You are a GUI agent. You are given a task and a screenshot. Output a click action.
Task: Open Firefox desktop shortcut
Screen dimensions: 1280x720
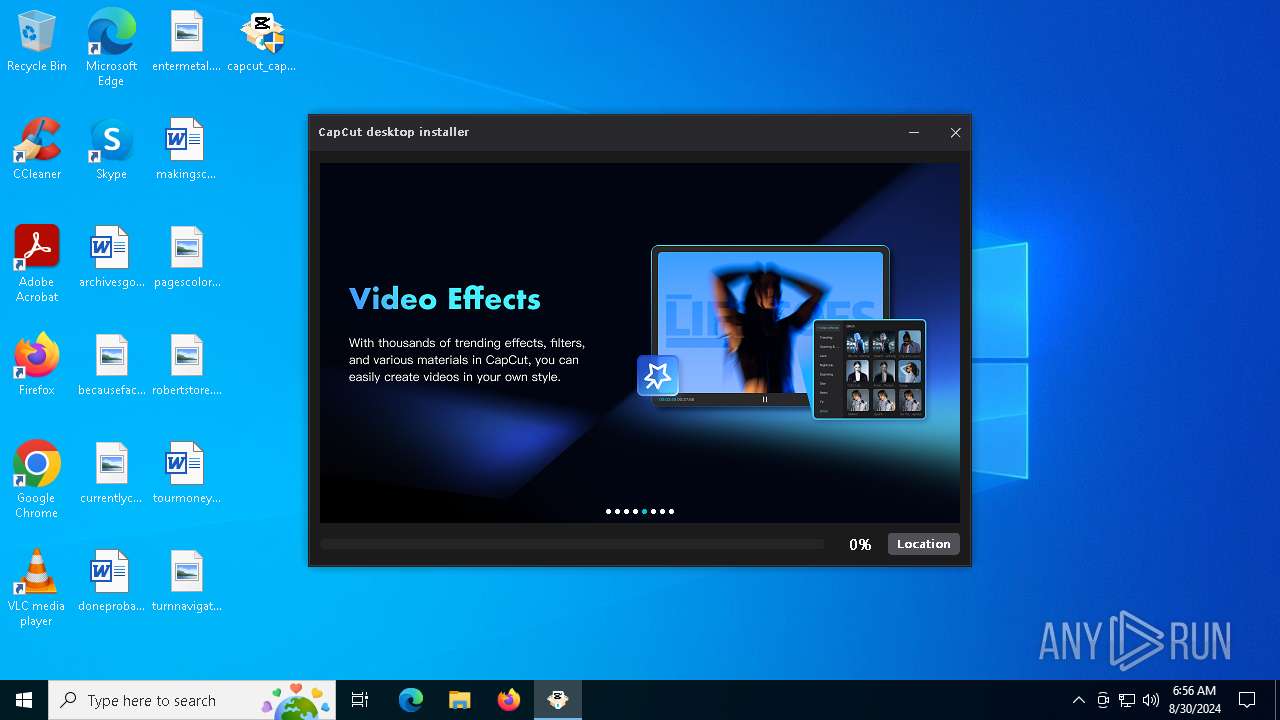(37, 365)
